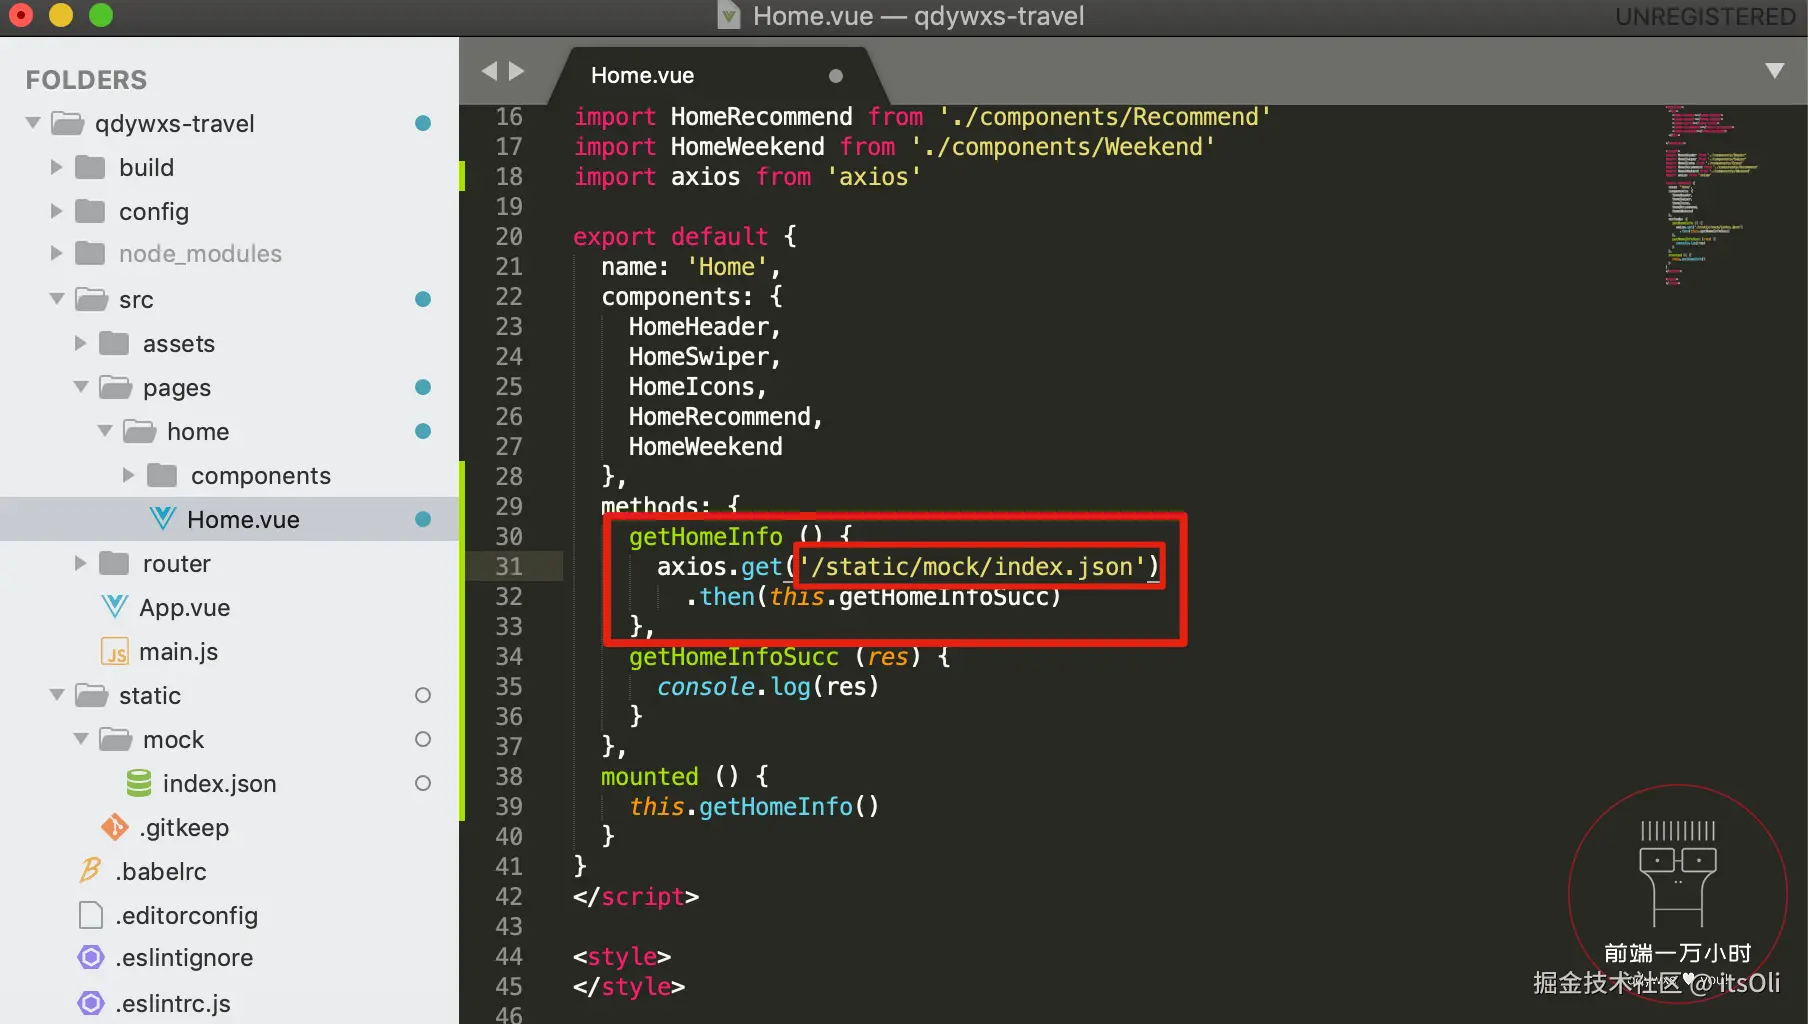Click the Vue icon beside App.vue
Viewport: 1808px width, 1024px height.
pyautogui.click(x=115, y=607)
